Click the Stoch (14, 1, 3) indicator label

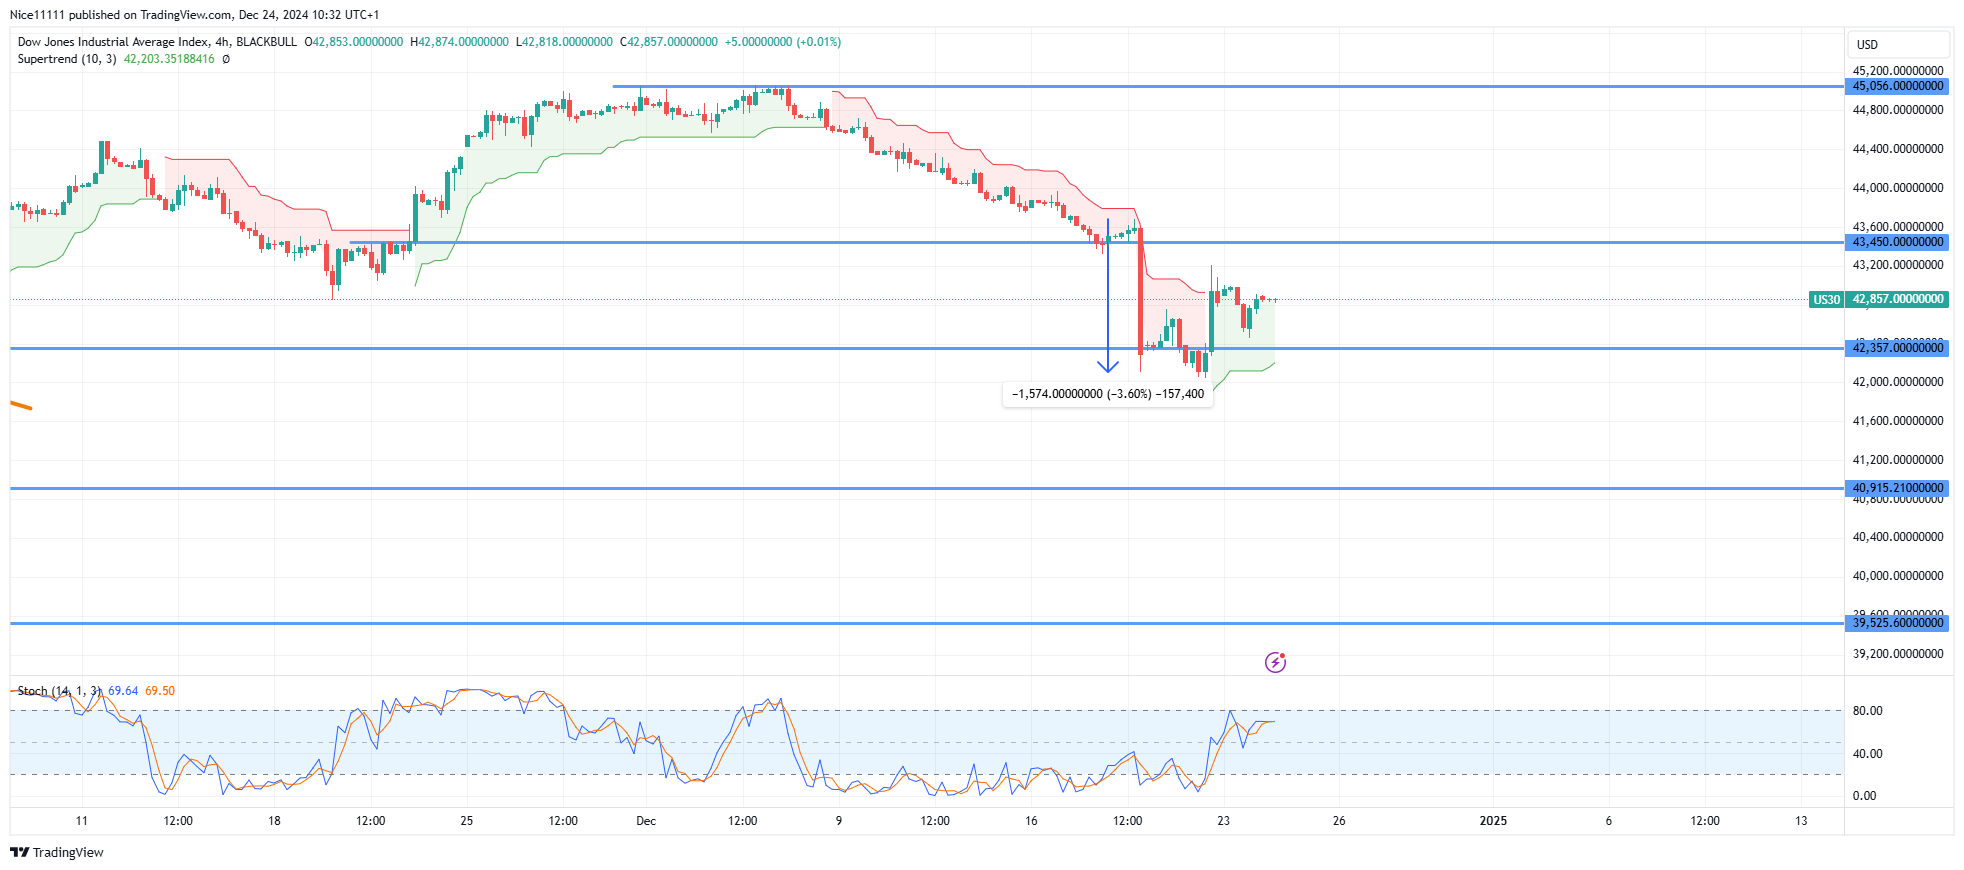pyautogui.click(x=59, y=691)
